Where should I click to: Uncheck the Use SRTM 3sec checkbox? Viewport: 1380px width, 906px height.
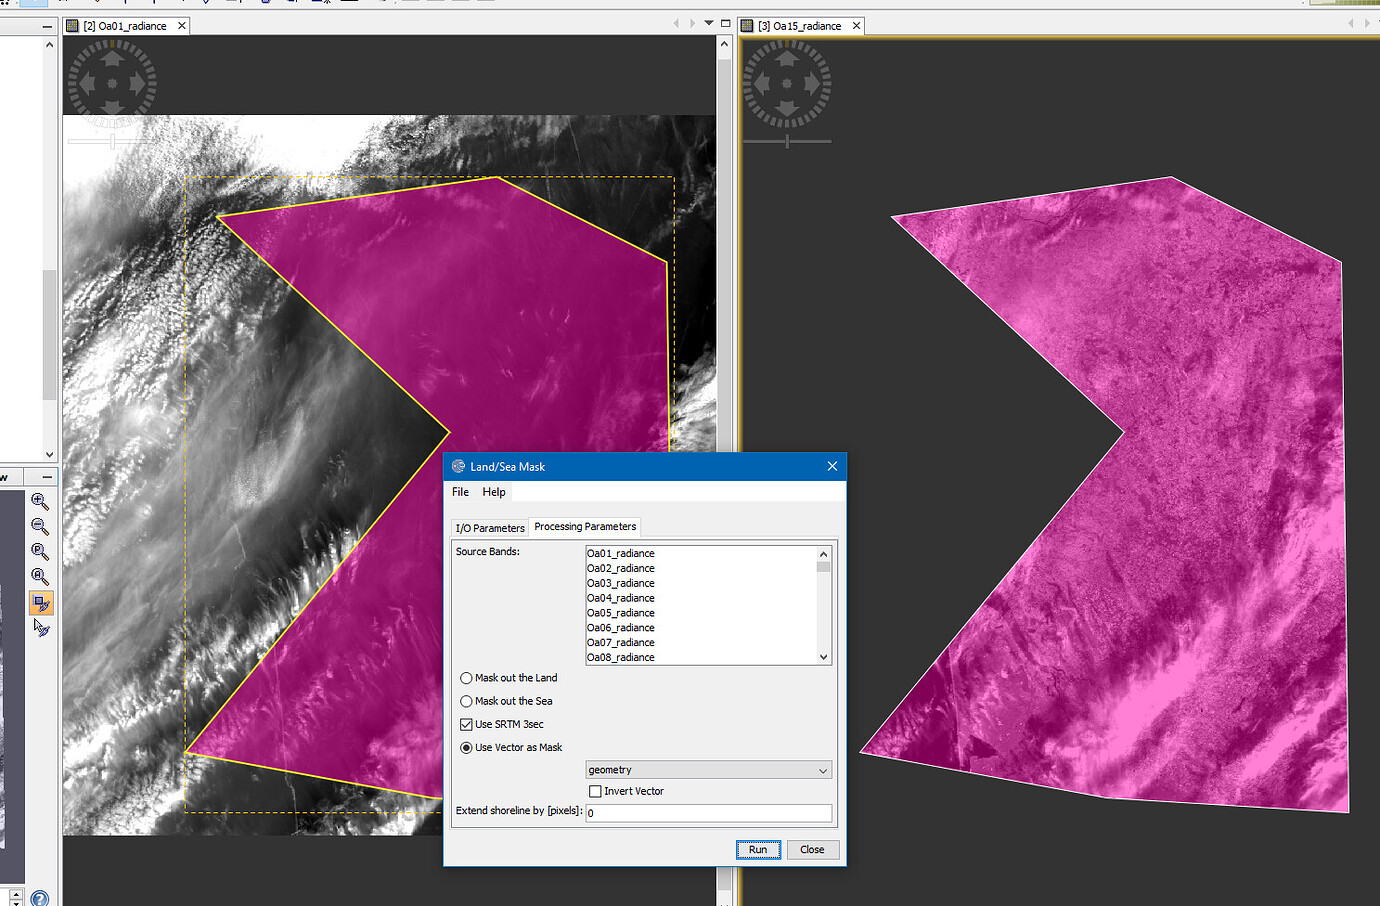click(x=466, y=724)
